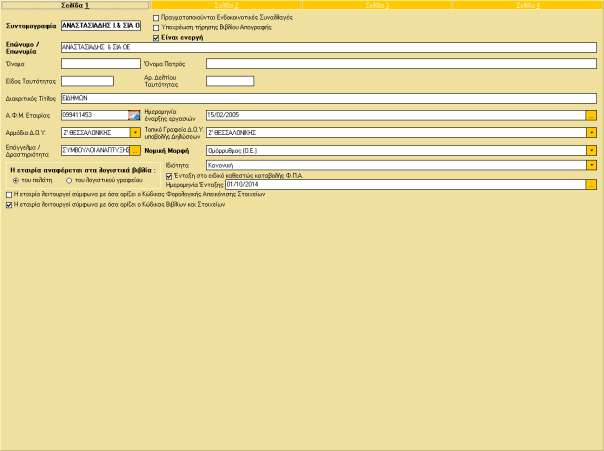Viewport: 604px width, 451px height.
Task: Toggle Ένταξη στο ειδικό καθεστώς Φ.Π.Α. checkbox
Action: point(169,176)
